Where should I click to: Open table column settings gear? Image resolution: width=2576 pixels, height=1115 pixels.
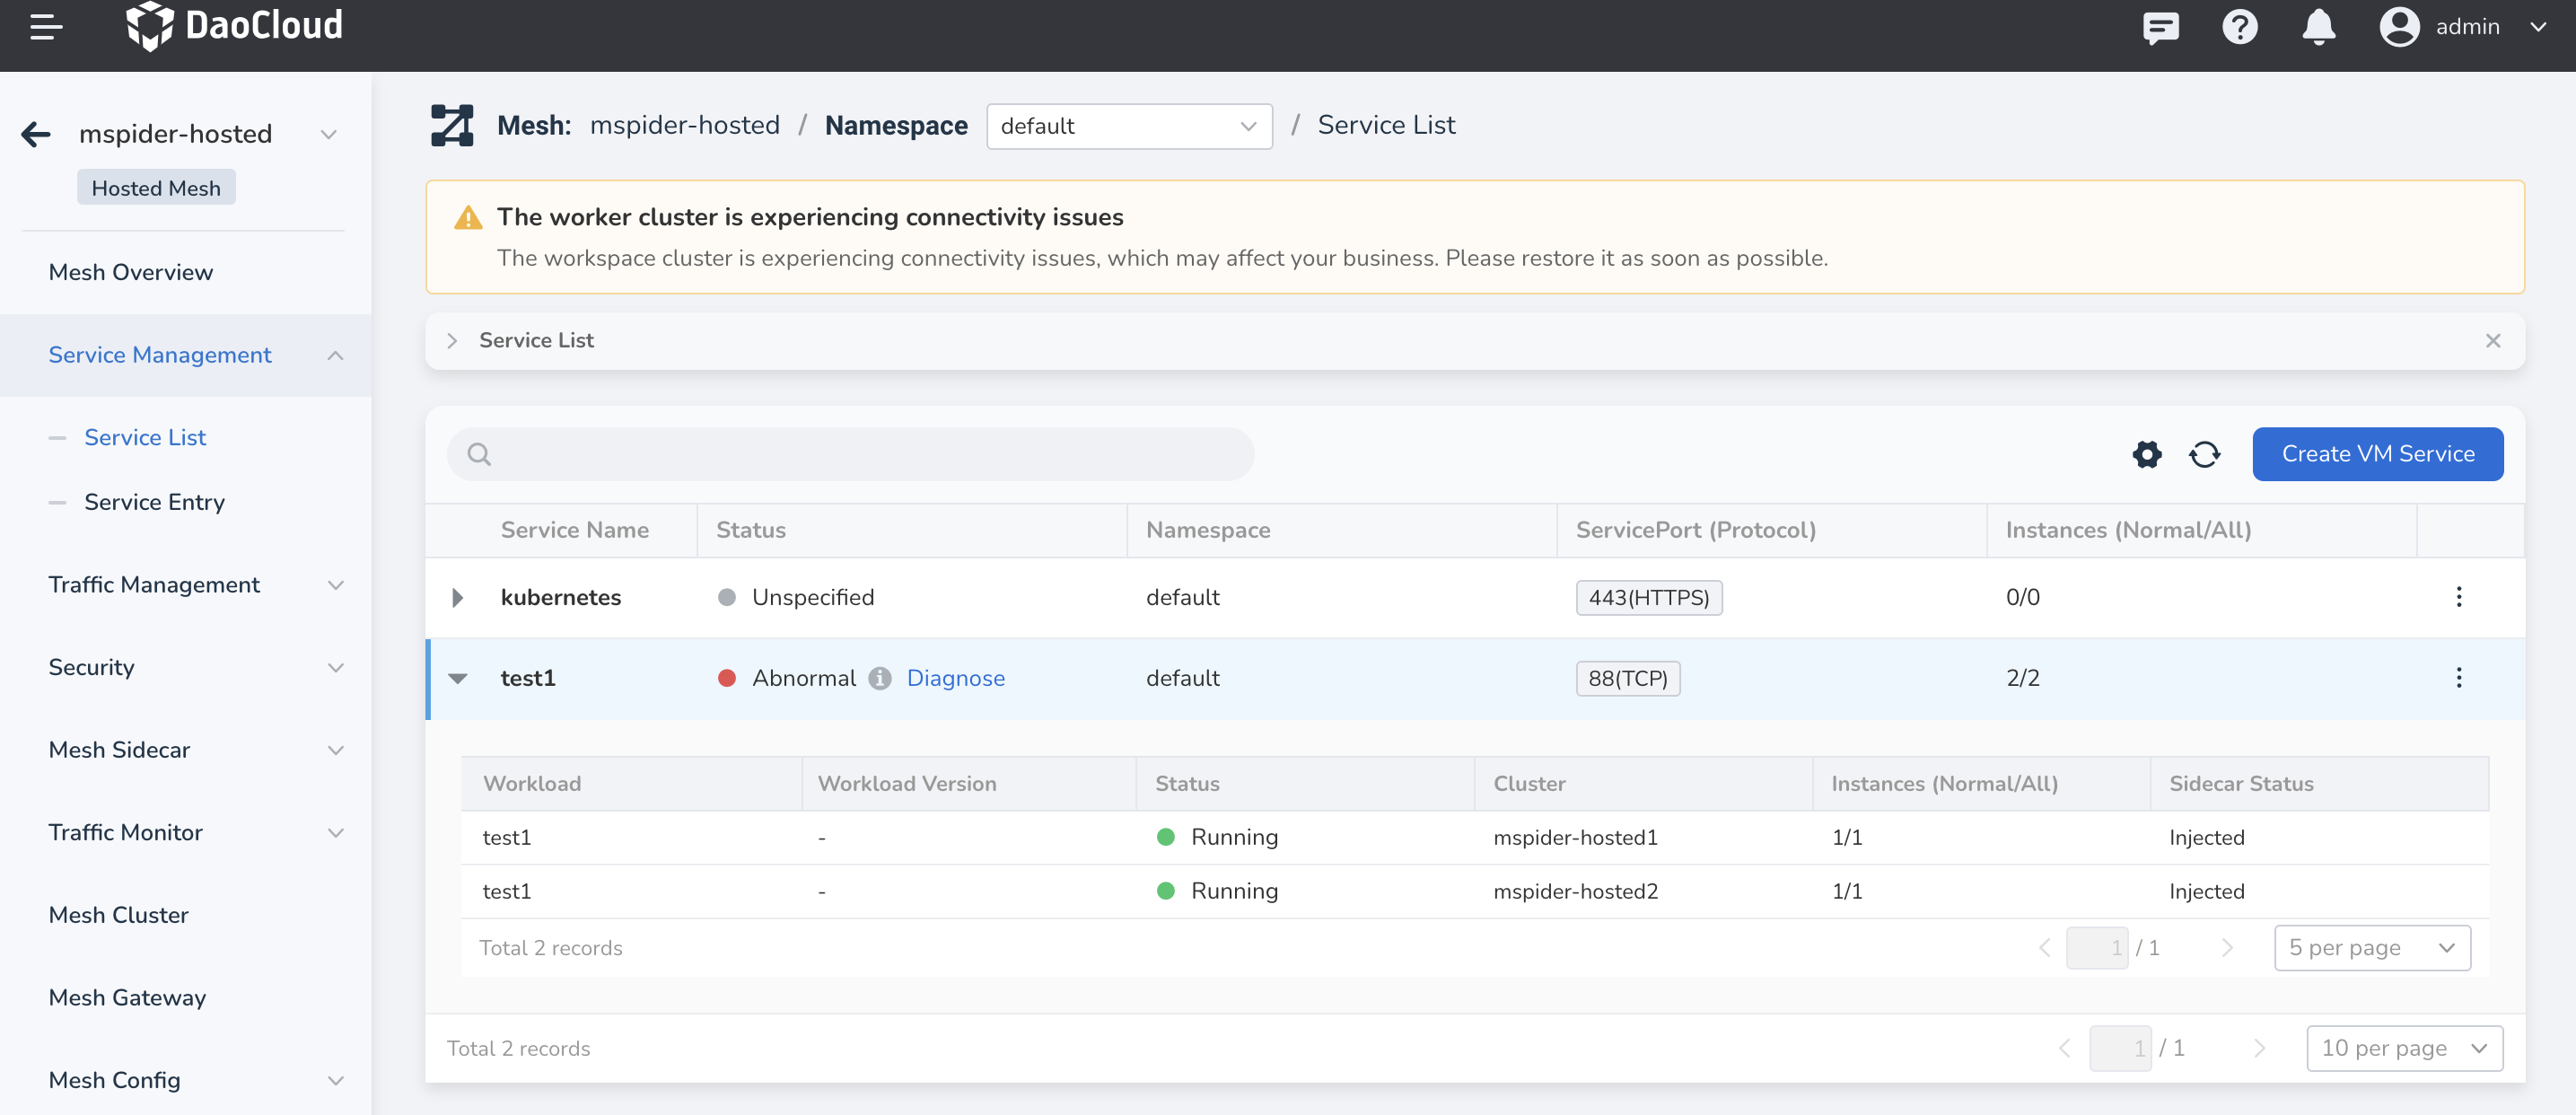tap(2146, 455)
